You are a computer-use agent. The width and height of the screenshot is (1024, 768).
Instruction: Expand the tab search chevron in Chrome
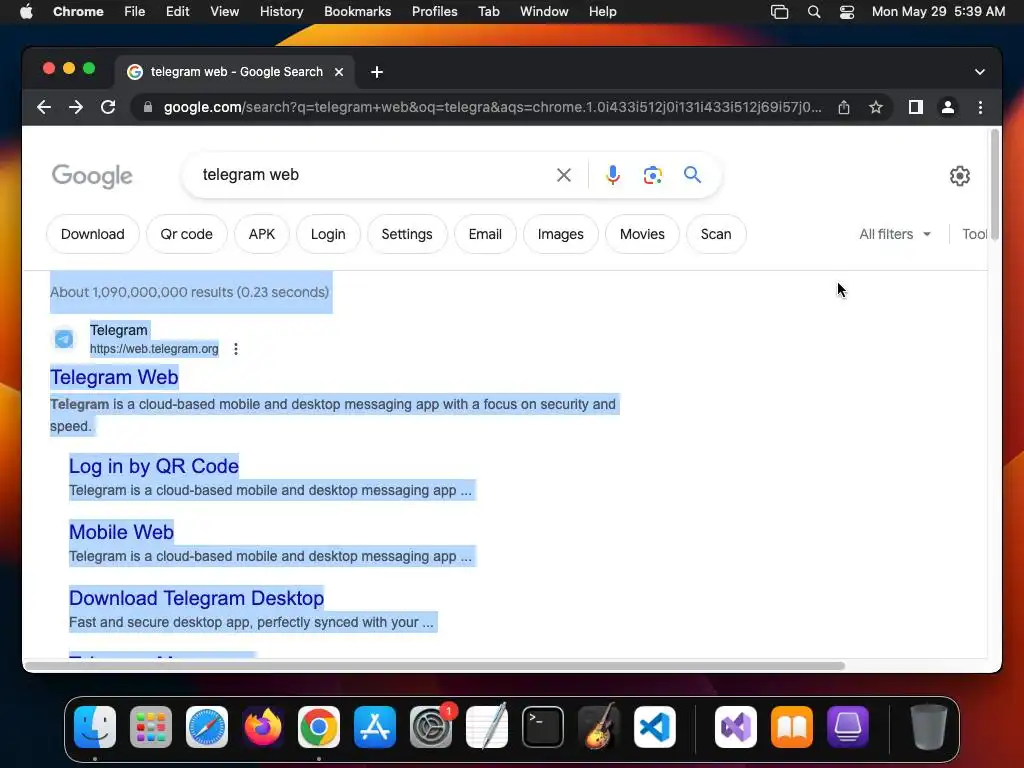[980, 72]
